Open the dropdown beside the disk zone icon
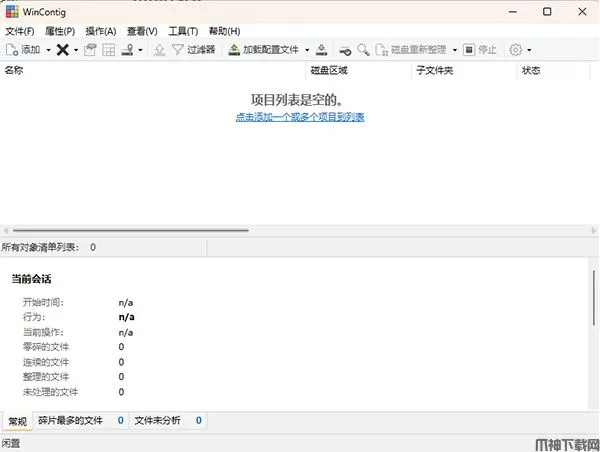The width and height of the screenshot is (600, 452). click(x=140, y=50)
